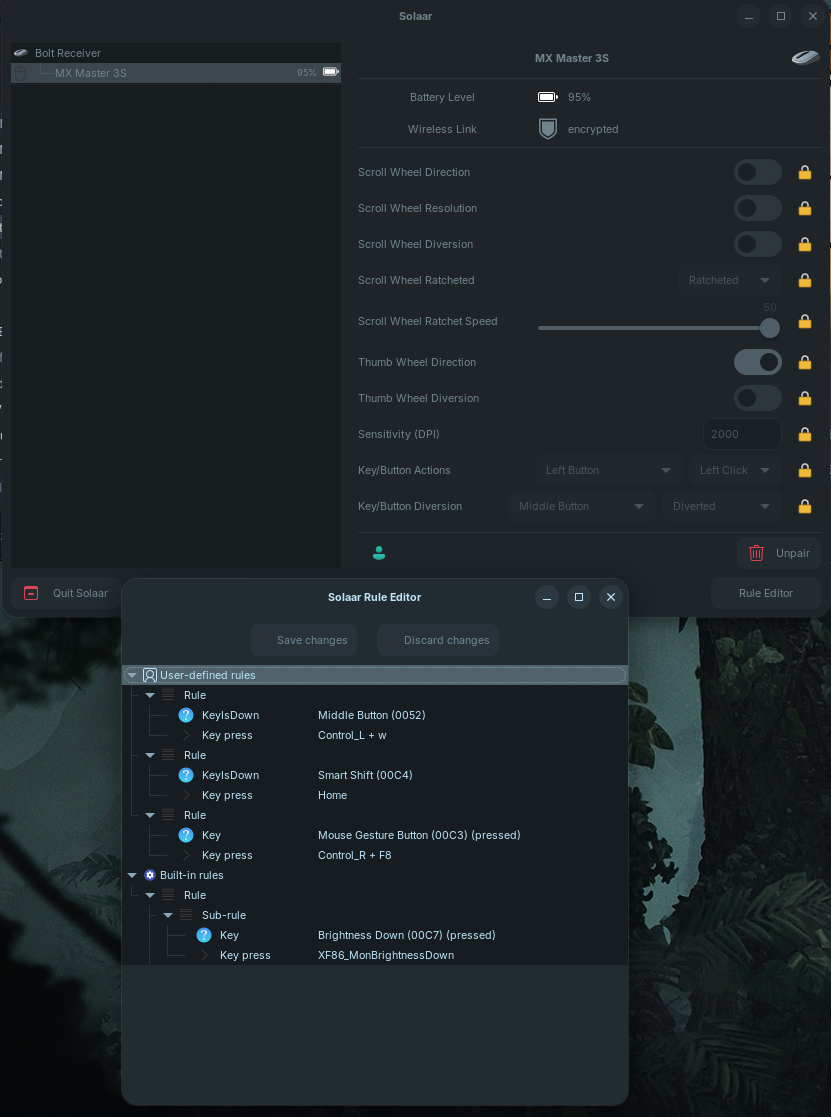This screenshot has width=831, height=1117.
Task: Click Quit Solaar button
Action: [x=66, y=593]
